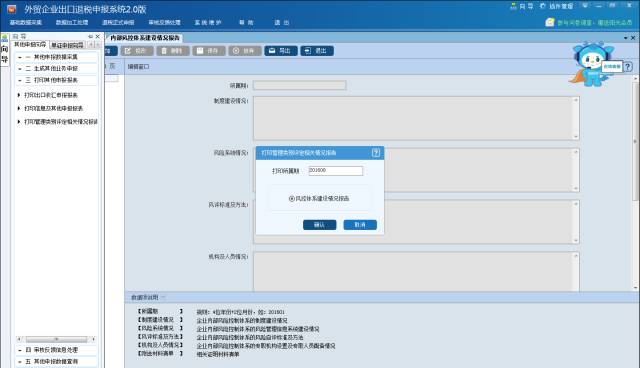Click the 打印所属期 input field in dialog

point(336,171)
